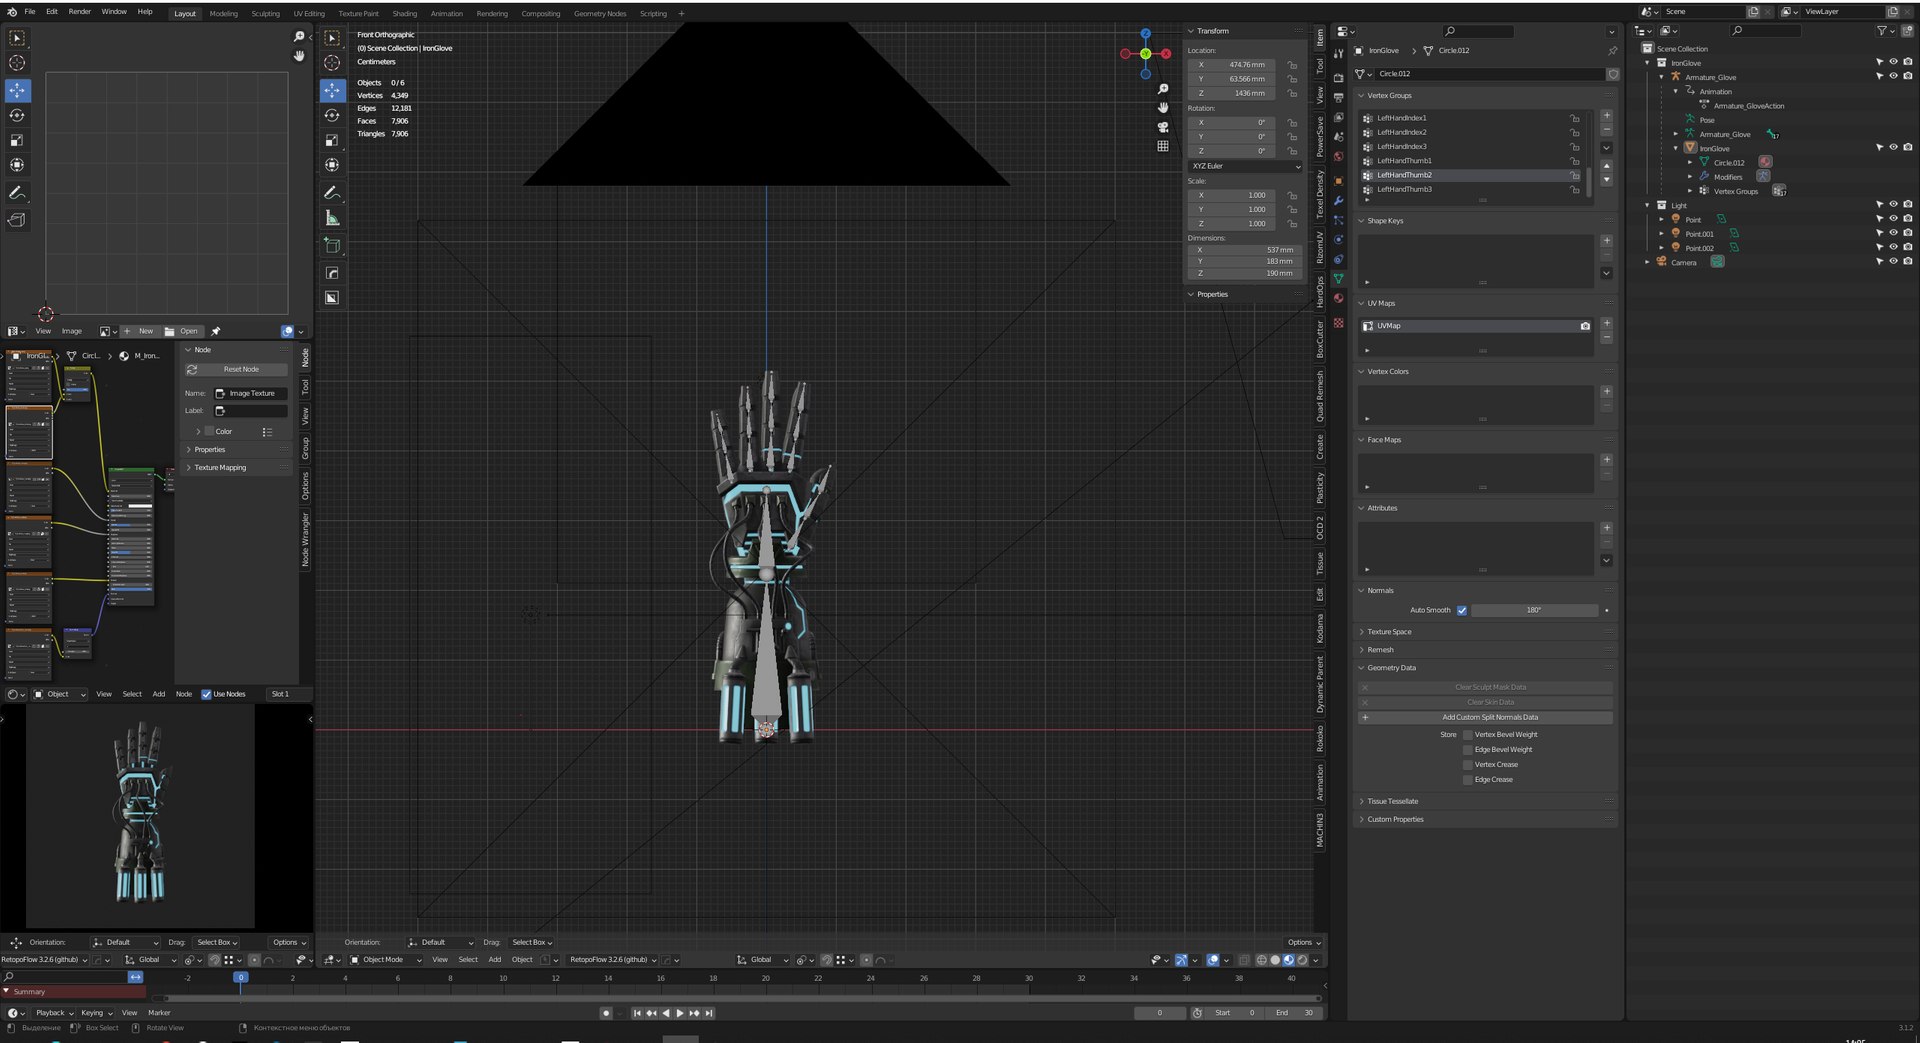Click Add Custom Split Normals Data button
Screen dimensions: 1920x1043
(x=1485, y=717)
